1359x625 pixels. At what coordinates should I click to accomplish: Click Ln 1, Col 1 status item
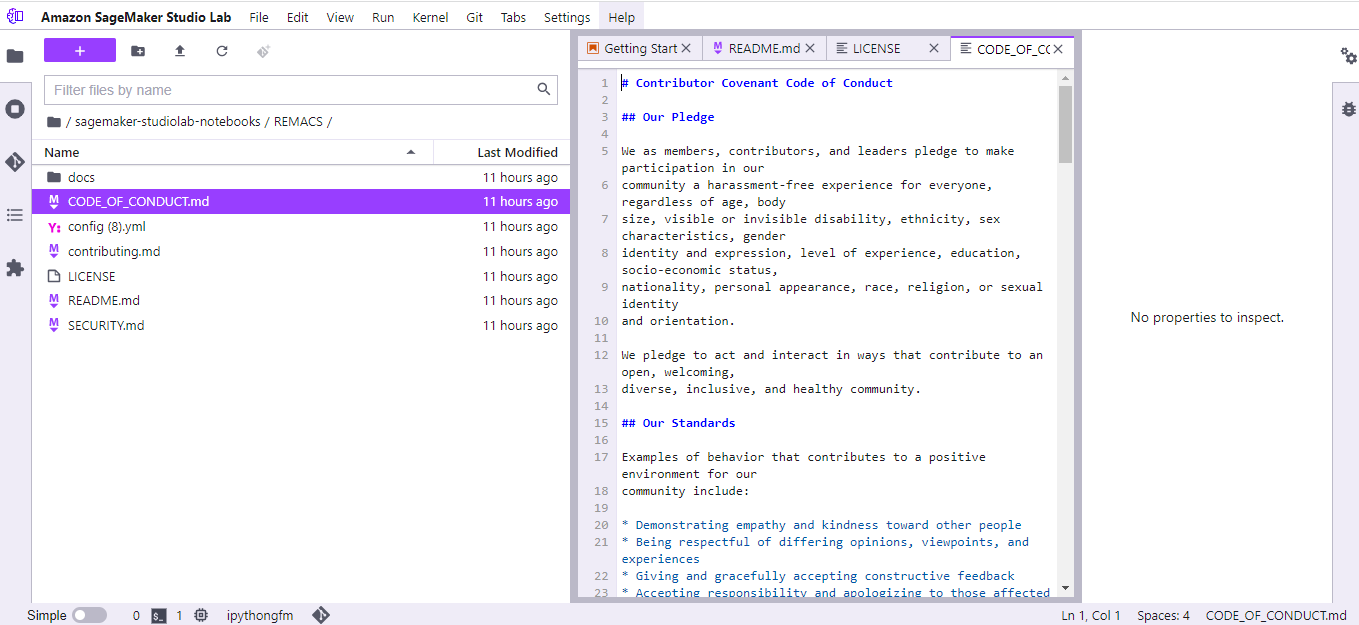[1091, 616]
